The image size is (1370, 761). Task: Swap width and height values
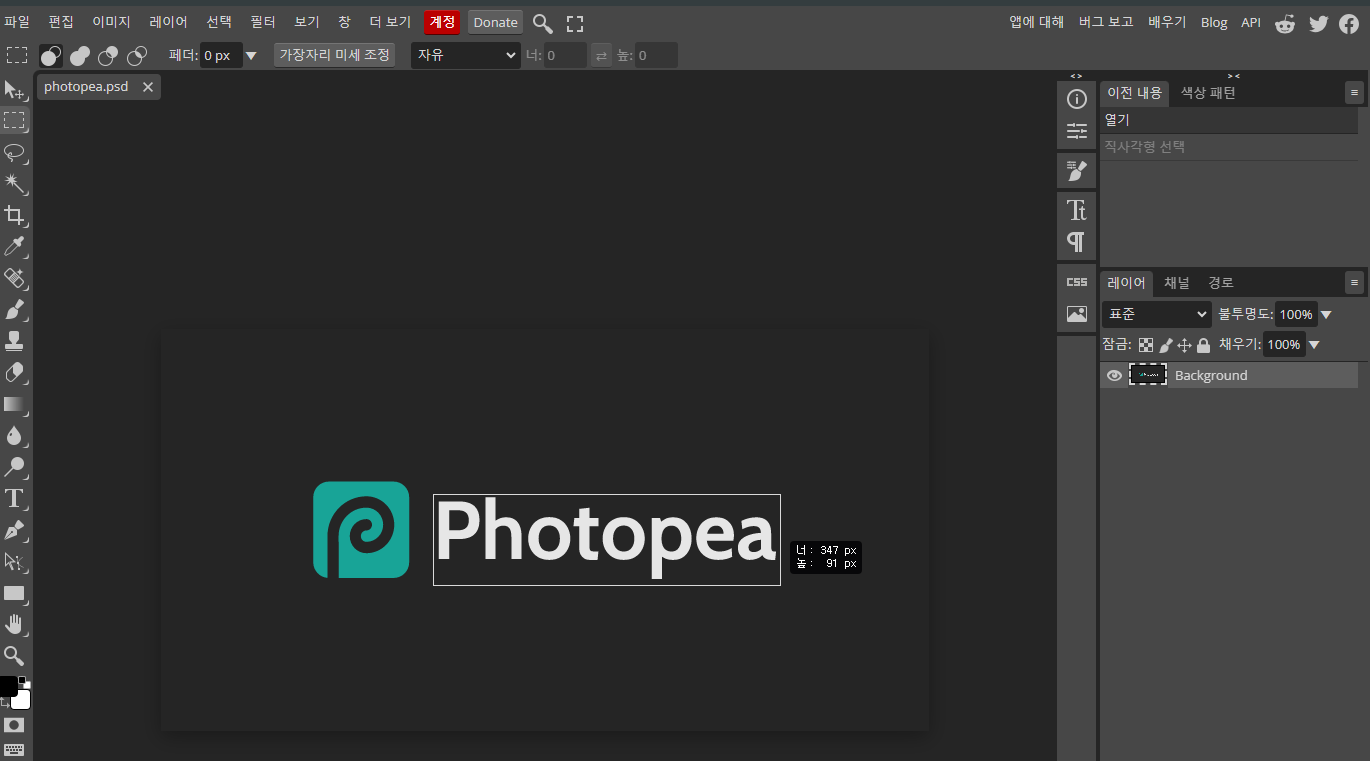pos(601,56)
